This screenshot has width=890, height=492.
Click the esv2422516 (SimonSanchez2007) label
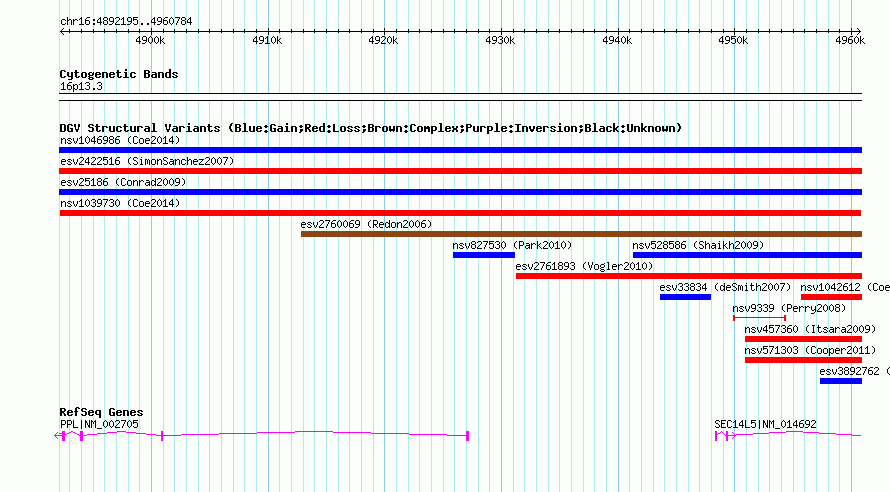pyautogui.click(x=147, y=161)
